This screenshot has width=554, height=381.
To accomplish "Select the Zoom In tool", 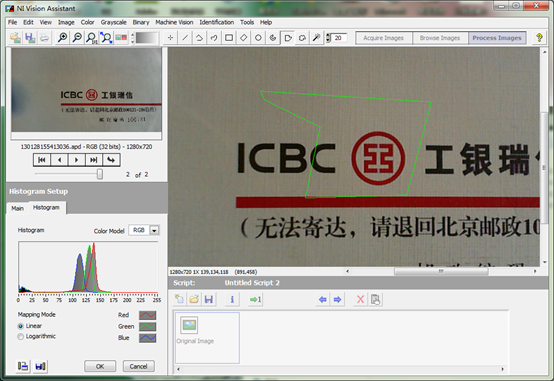I will pyautogui.click(x=63, y=37).
